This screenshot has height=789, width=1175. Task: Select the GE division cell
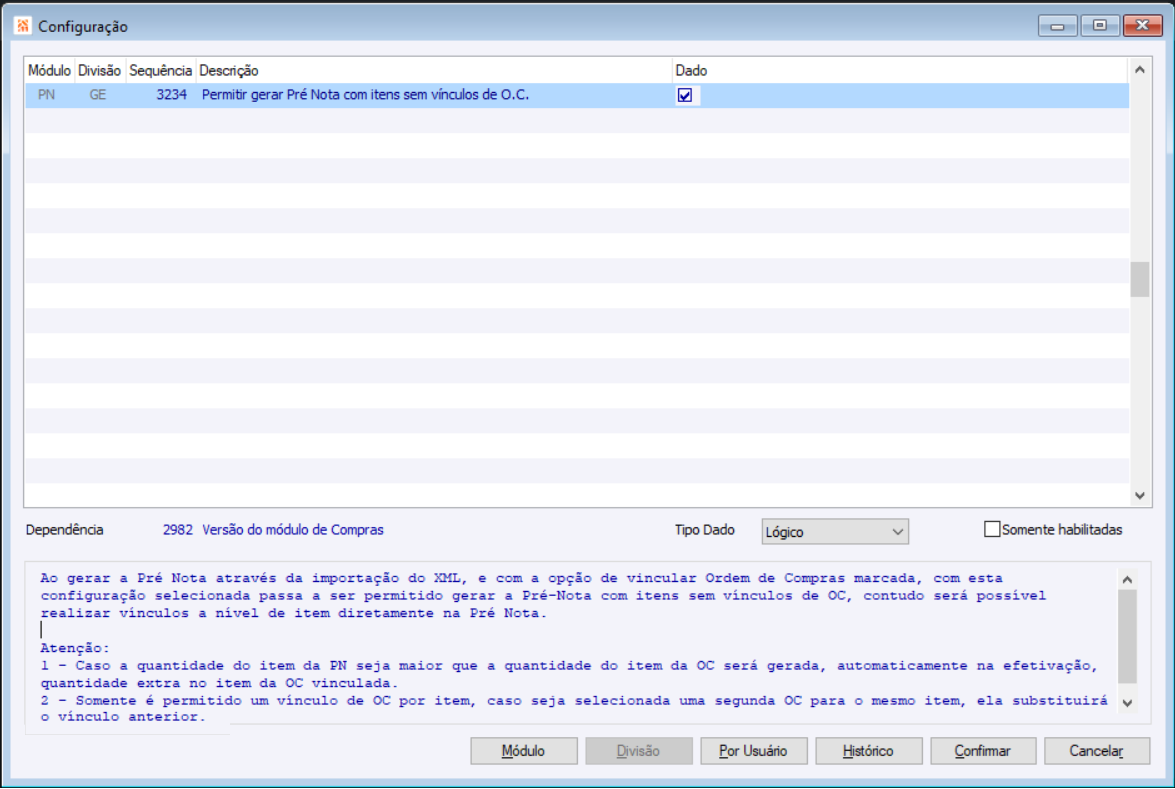pyautogui.click(x=98, y=95)
